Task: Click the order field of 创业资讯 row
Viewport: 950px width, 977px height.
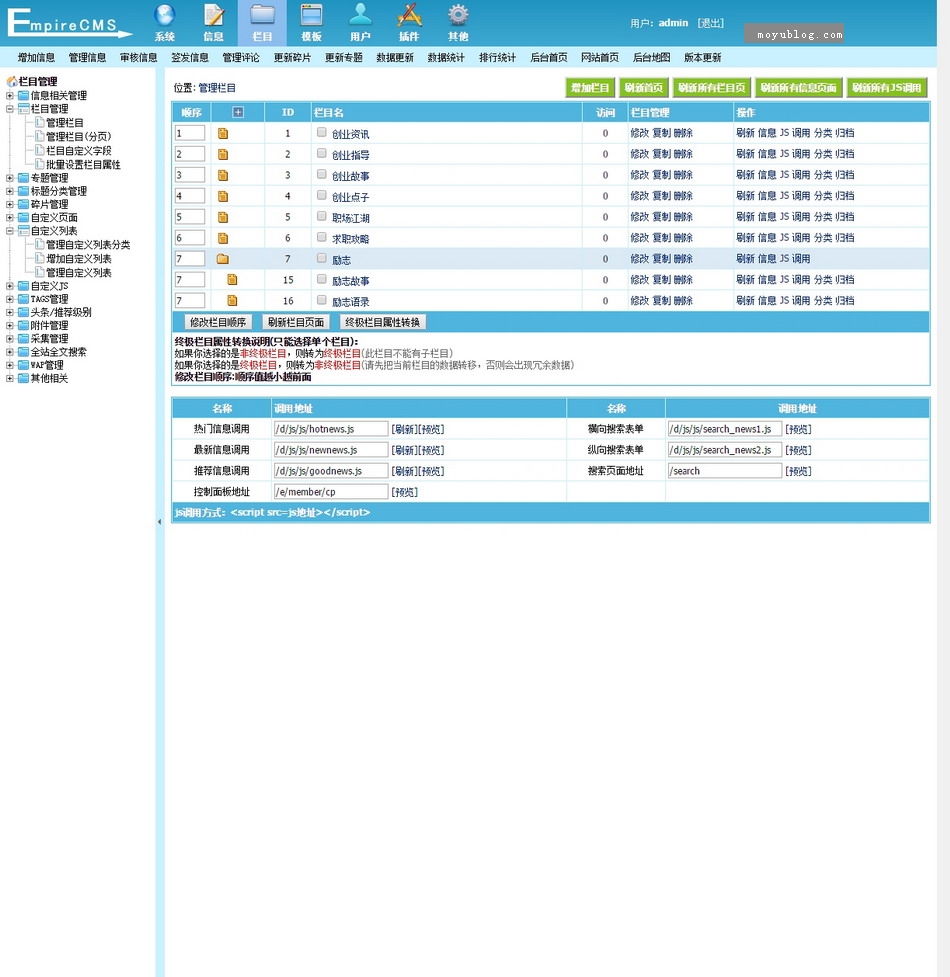Action: pyautogui.click(x=190, y=133)
